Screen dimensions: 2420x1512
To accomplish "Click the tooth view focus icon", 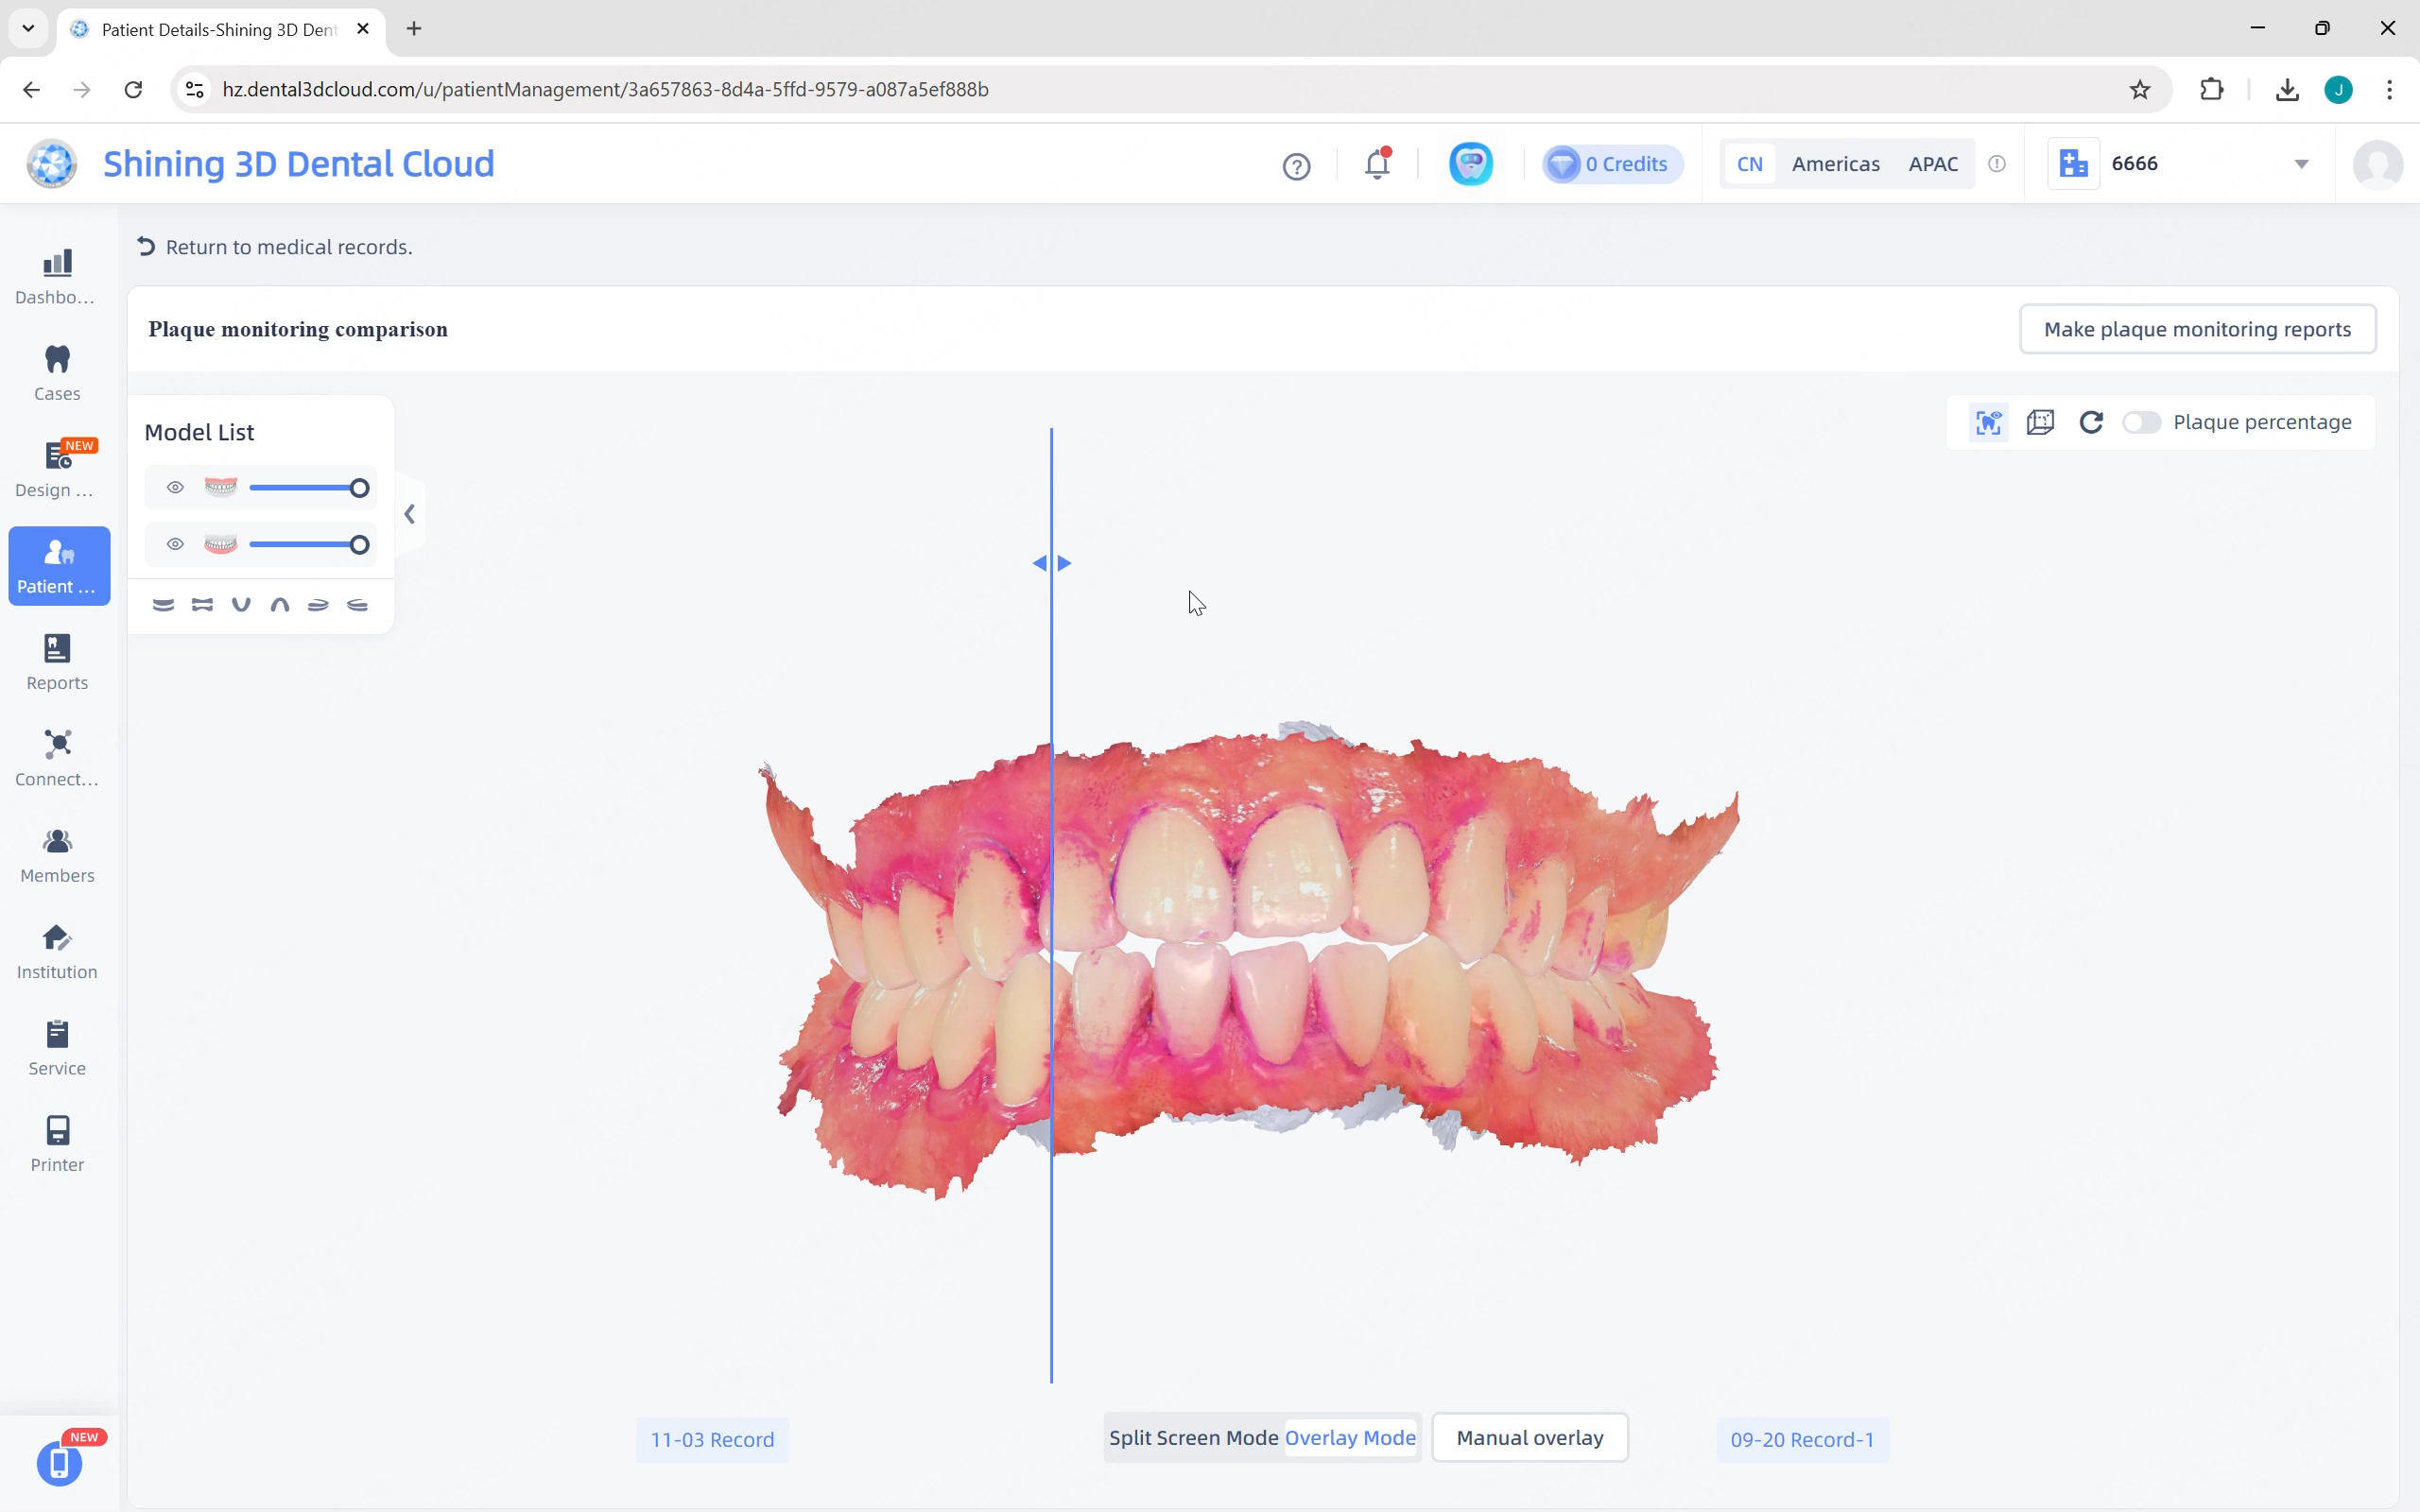I will click(1988, 422).
